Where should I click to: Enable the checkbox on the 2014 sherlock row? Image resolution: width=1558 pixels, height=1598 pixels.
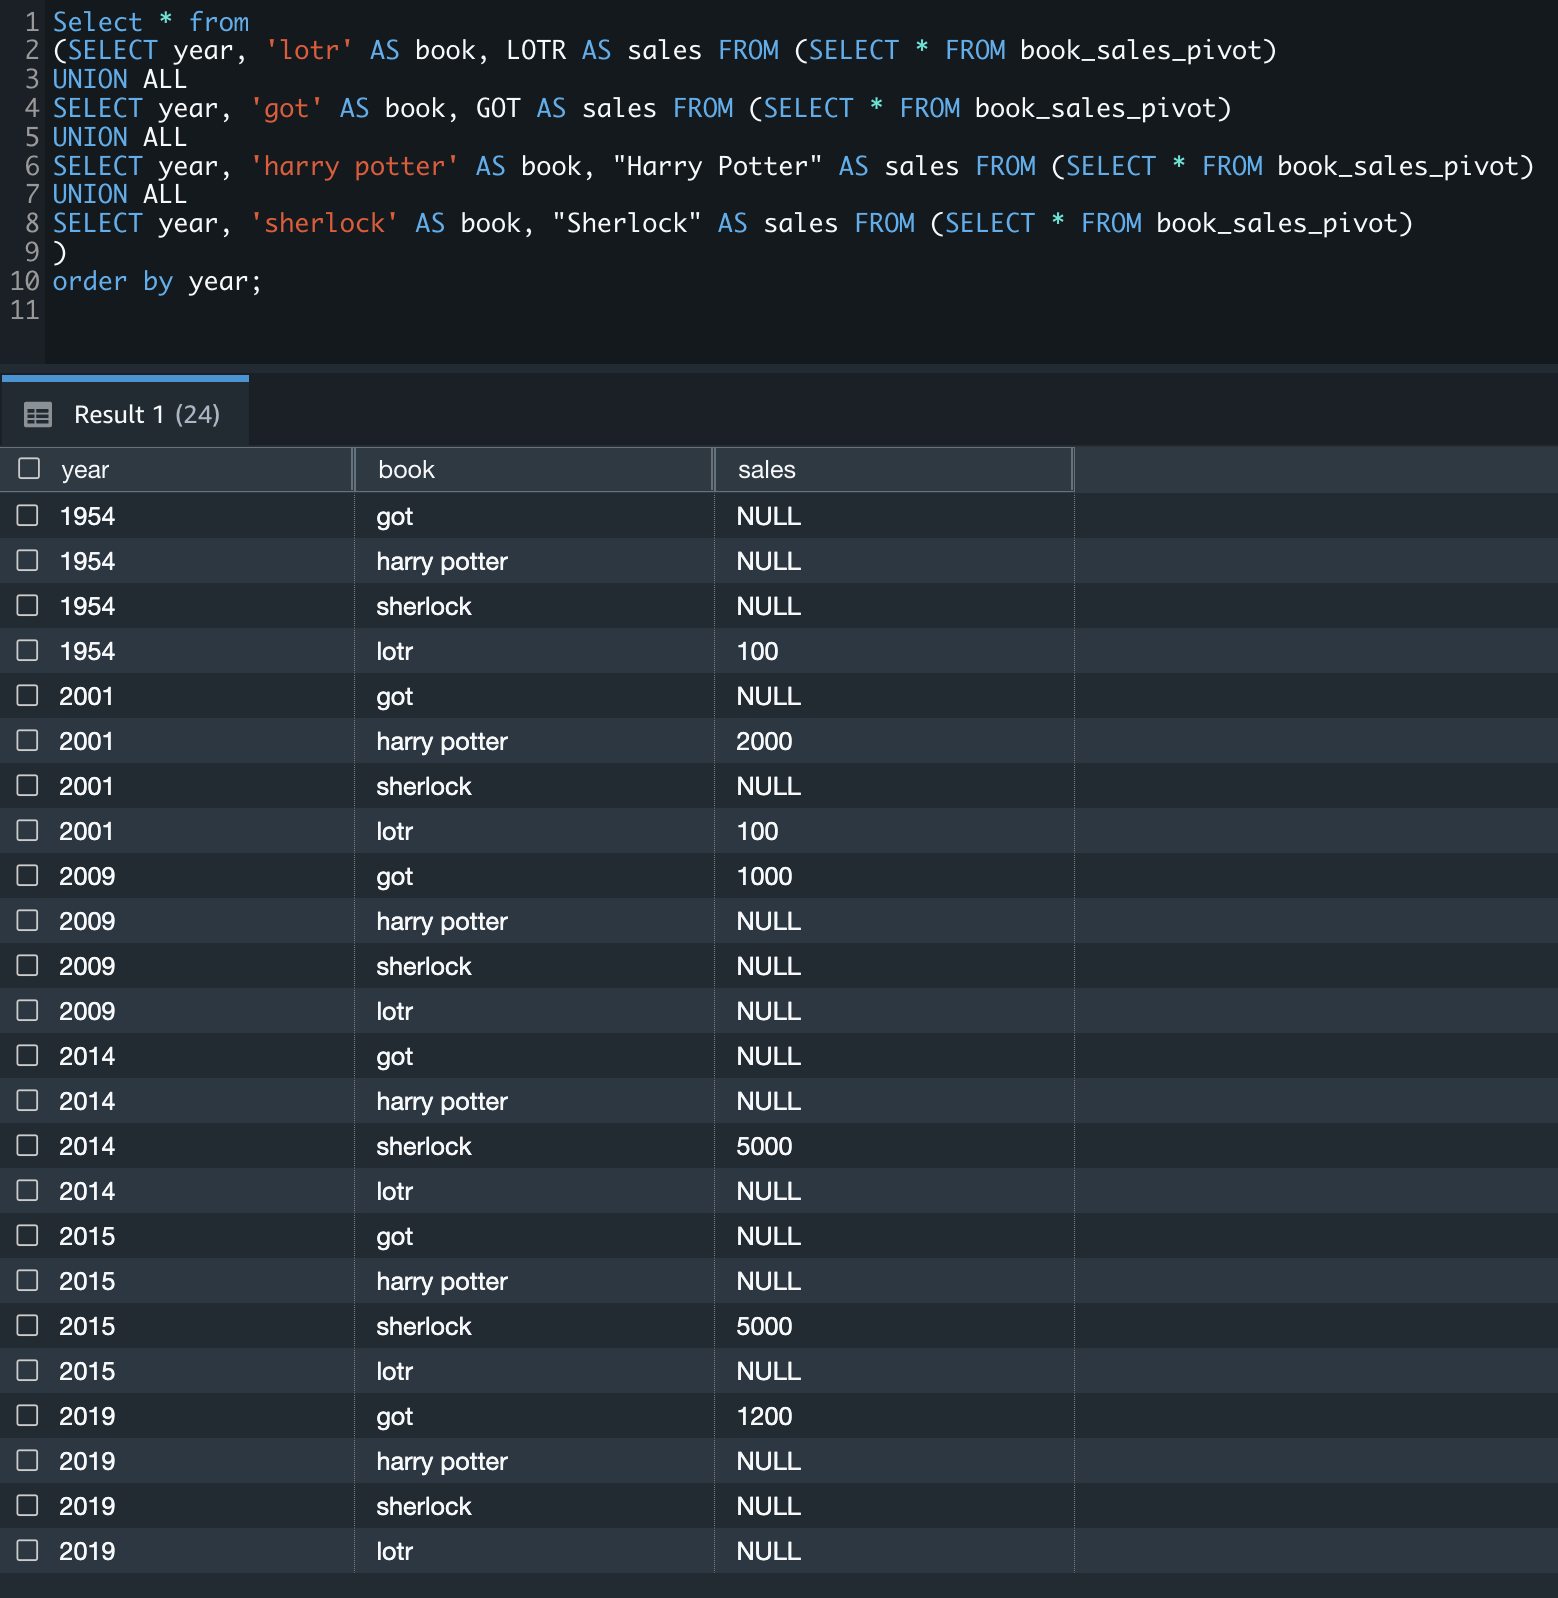[28, 1146]
